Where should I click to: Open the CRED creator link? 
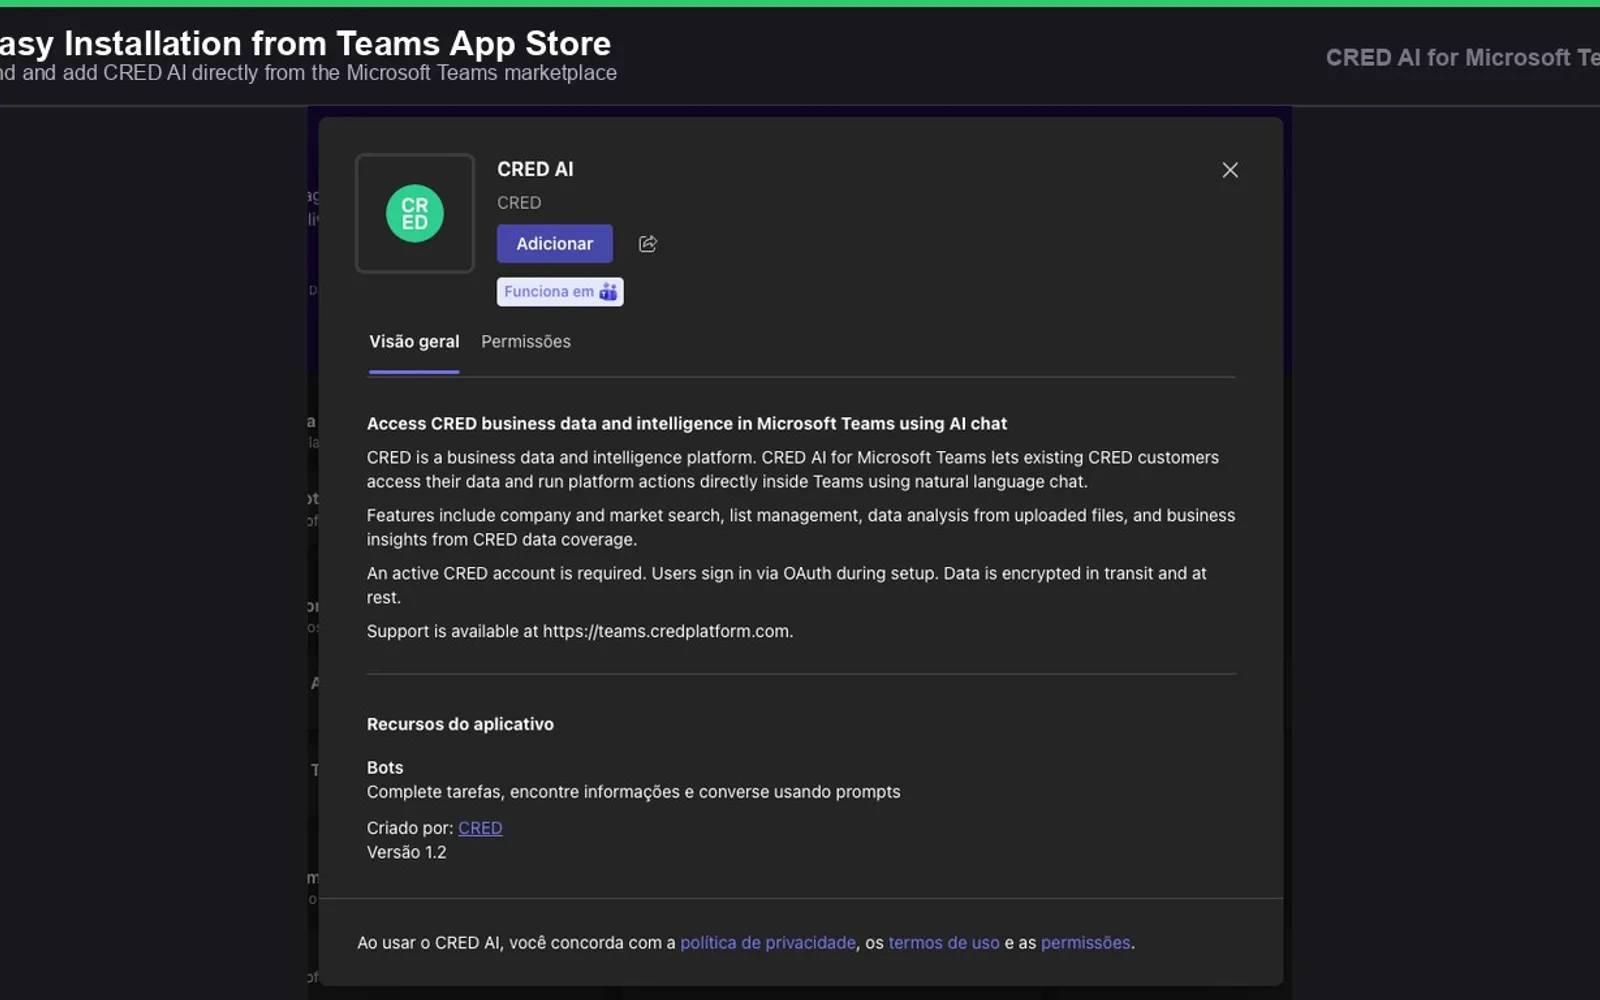click(480, 828)
